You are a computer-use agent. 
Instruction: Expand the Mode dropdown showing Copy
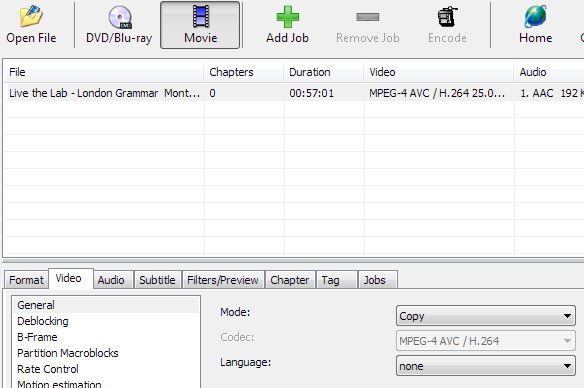[x=486, y=316]
